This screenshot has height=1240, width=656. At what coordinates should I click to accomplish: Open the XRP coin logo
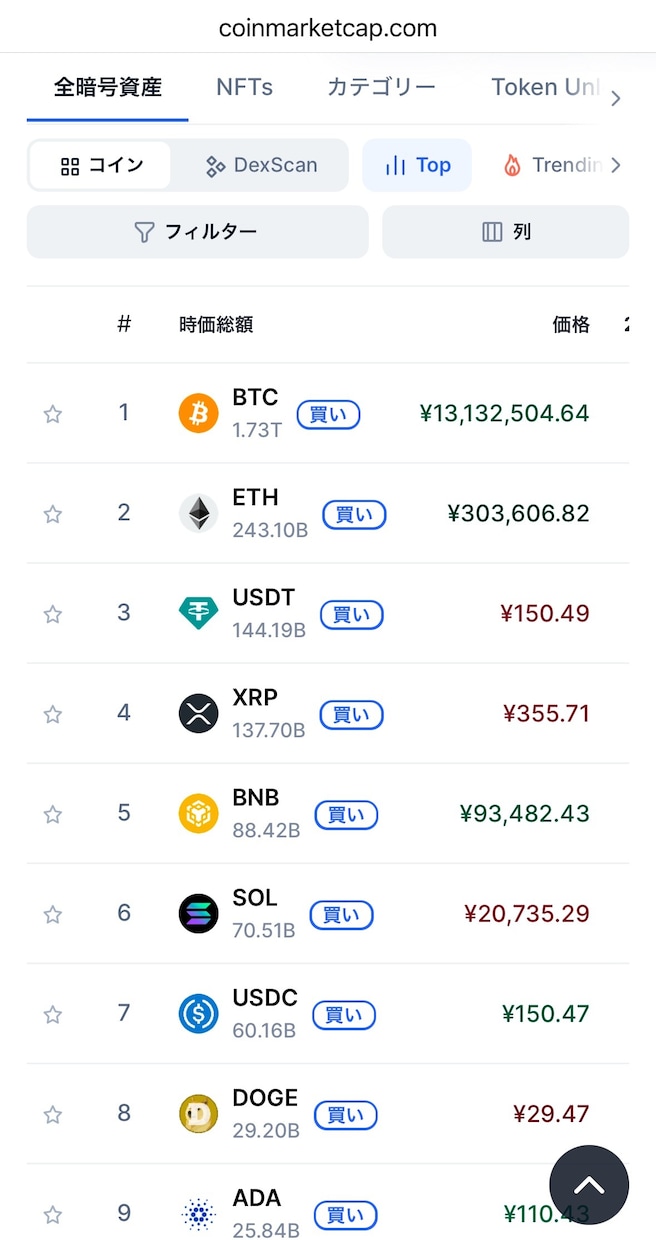pyautogui.click(x=198, y=713)
